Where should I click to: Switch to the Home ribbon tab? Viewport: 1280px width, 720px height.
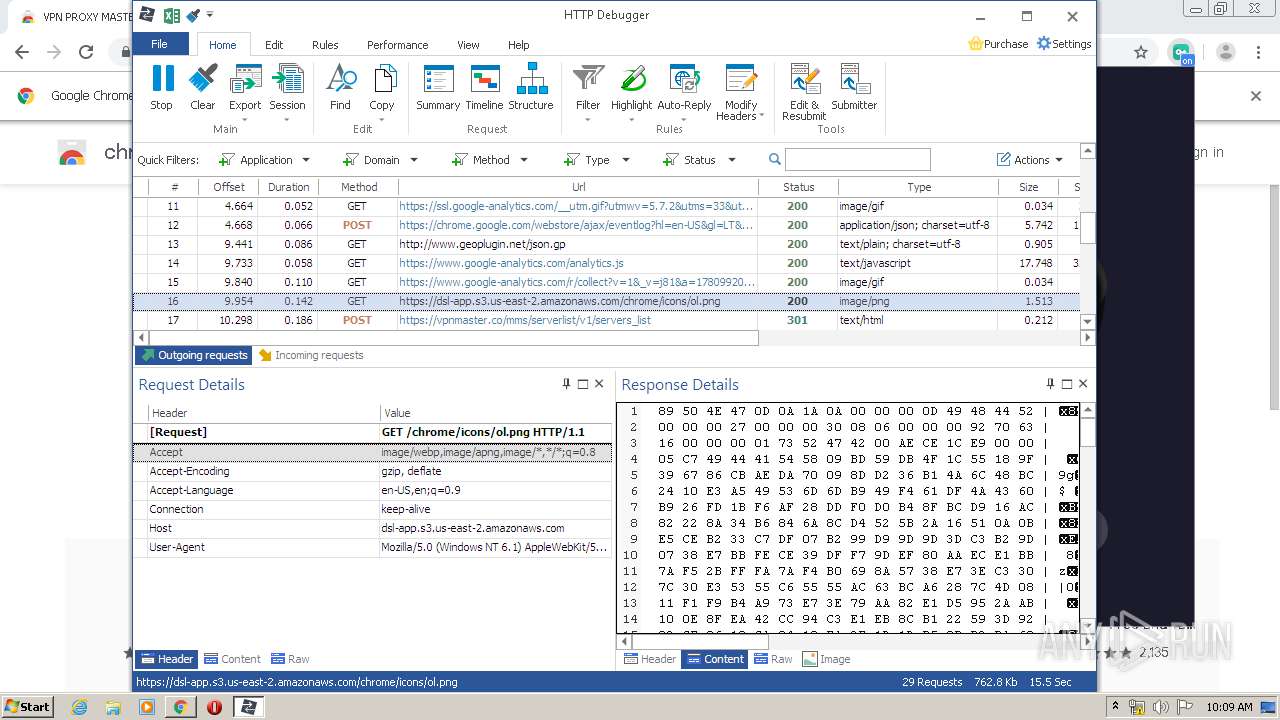[x=222, y=45]
